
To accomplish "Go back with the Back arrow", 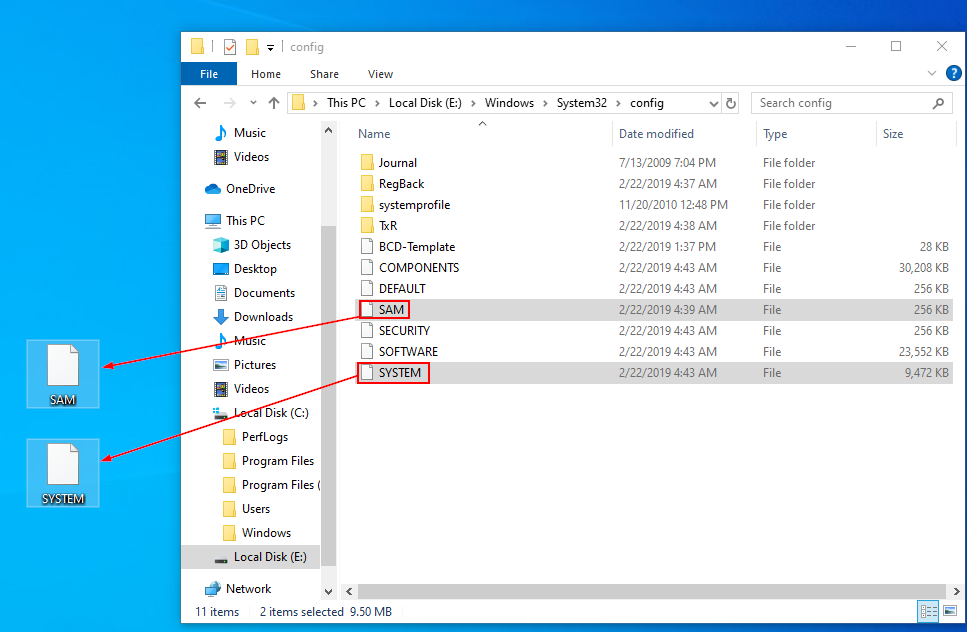I will click(x=200, y=103).
